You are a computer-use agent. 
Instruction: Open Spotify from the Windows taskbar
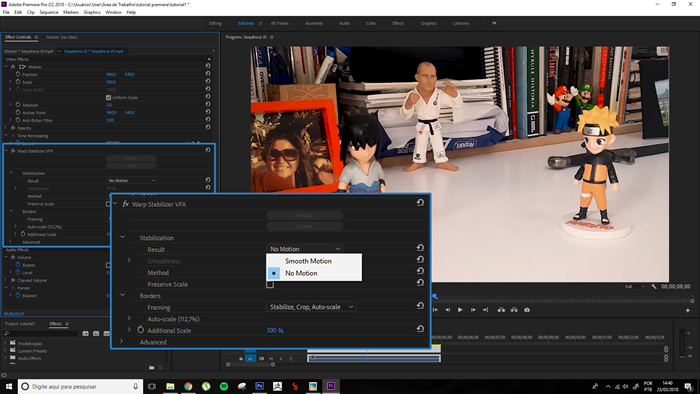pos(224,386)
